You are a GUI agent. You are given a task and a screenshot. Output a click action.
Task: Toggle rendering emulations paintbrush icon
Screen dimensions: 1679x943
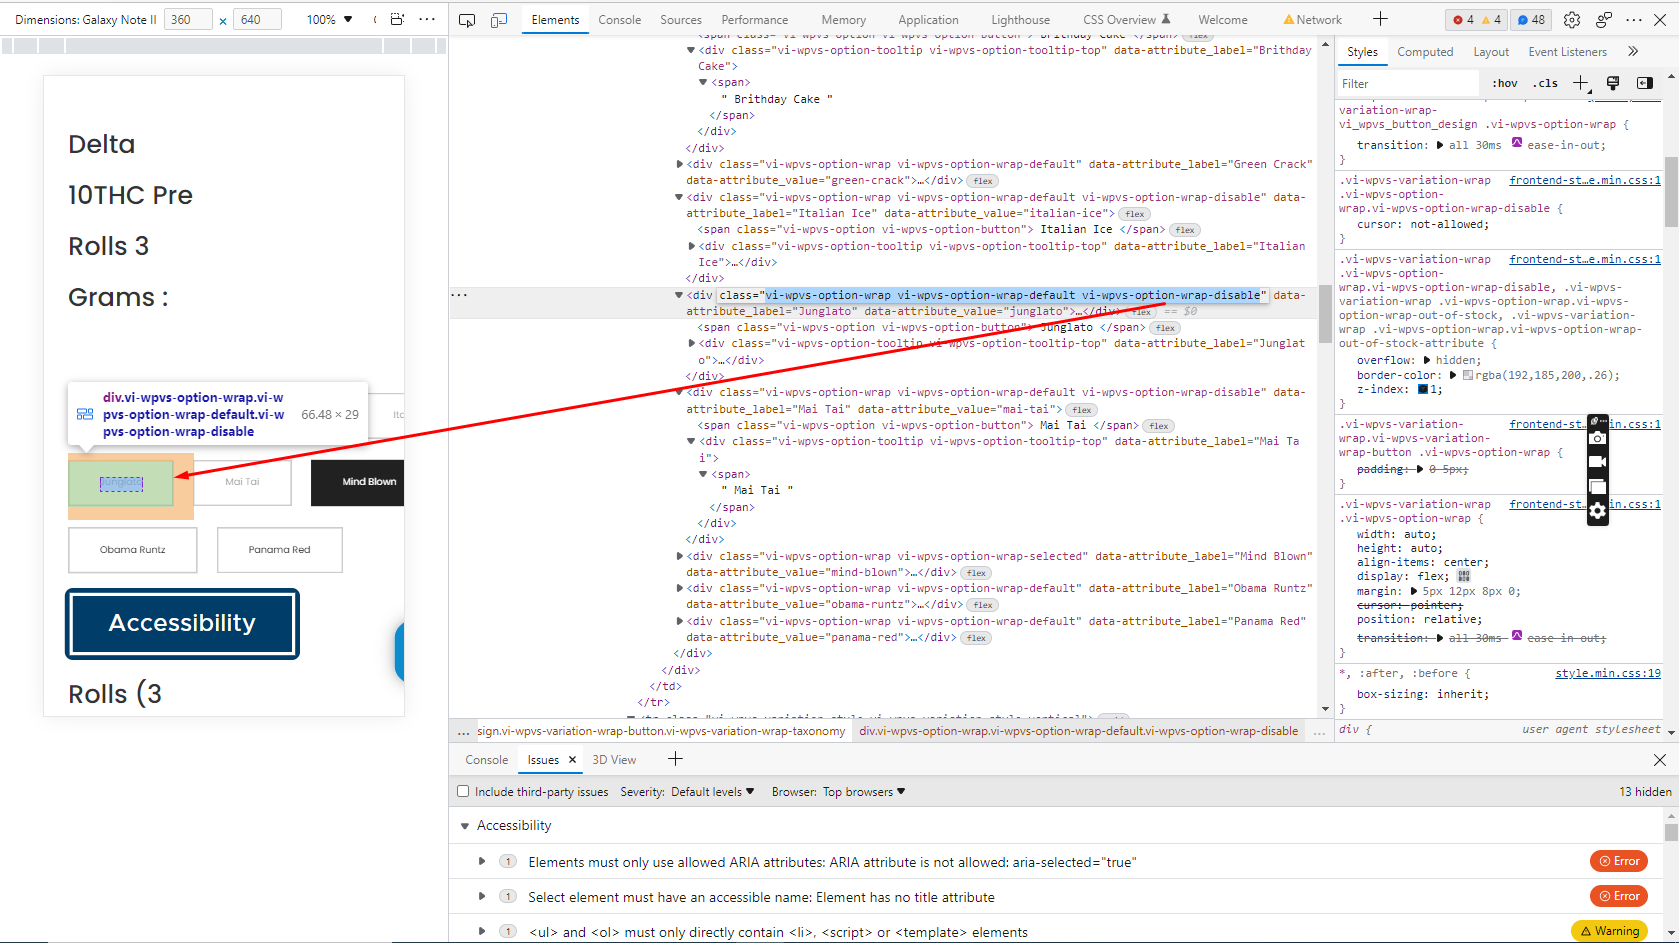(x=1613, y=83)
